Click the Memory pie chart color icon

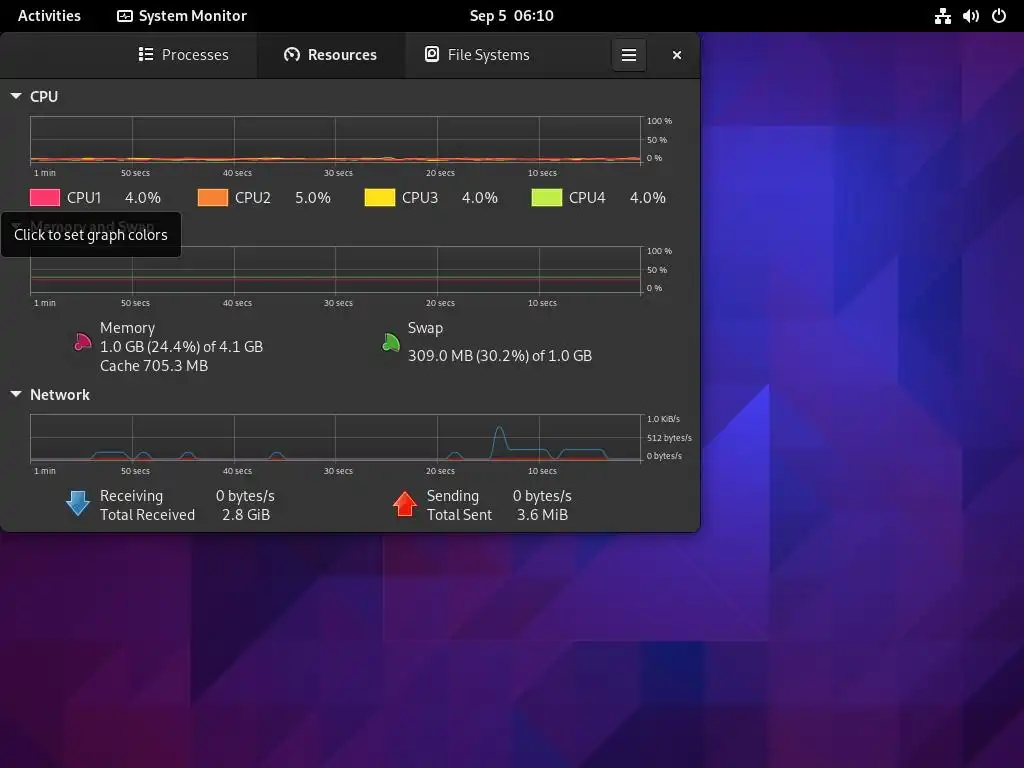(x=82, y=342)
